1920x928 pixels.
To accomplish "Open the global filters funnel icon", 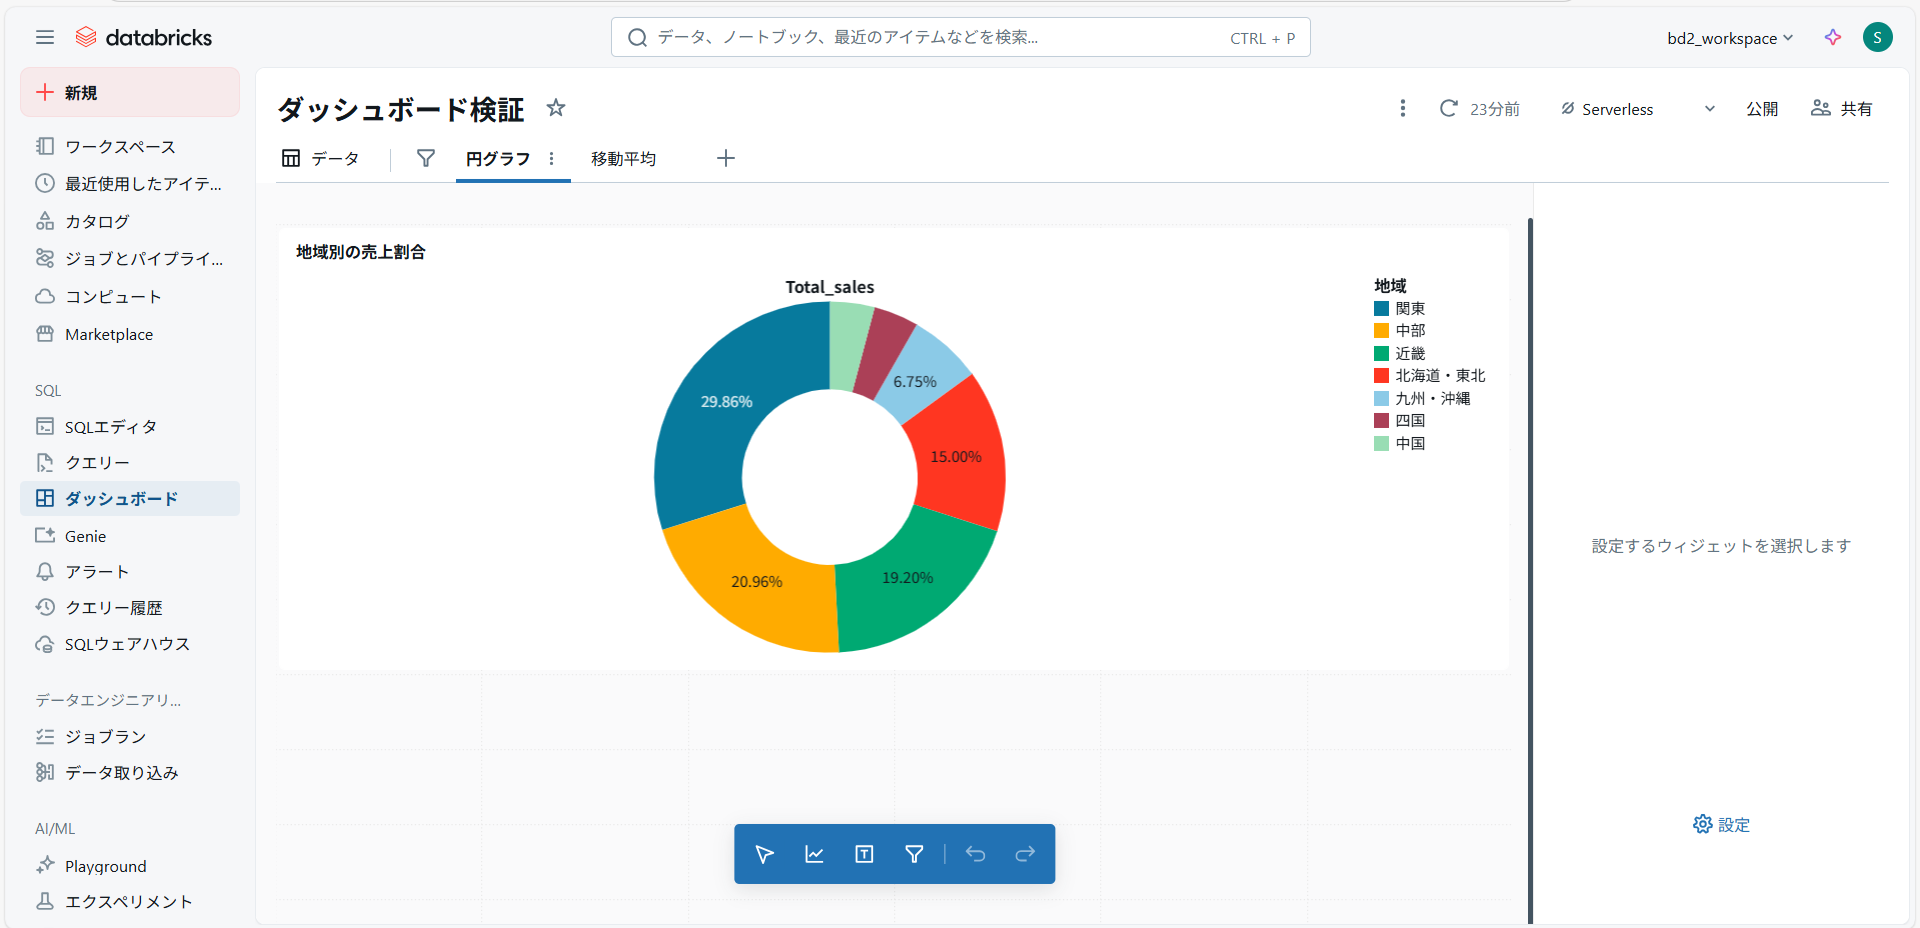I will [x=425, y=159].
